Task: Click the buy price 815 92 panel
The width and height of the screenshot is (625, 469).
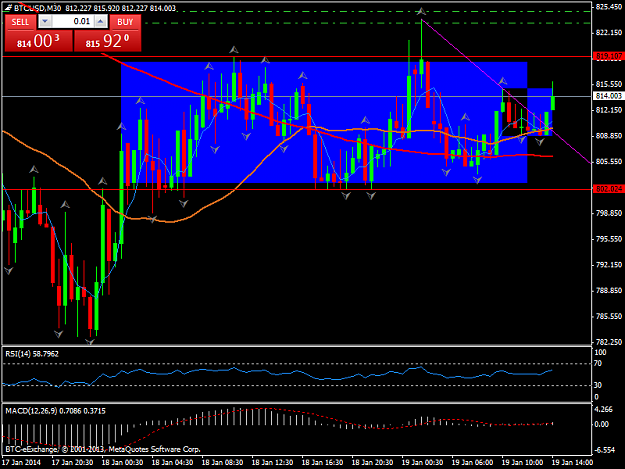Action: tap(107, 41)
